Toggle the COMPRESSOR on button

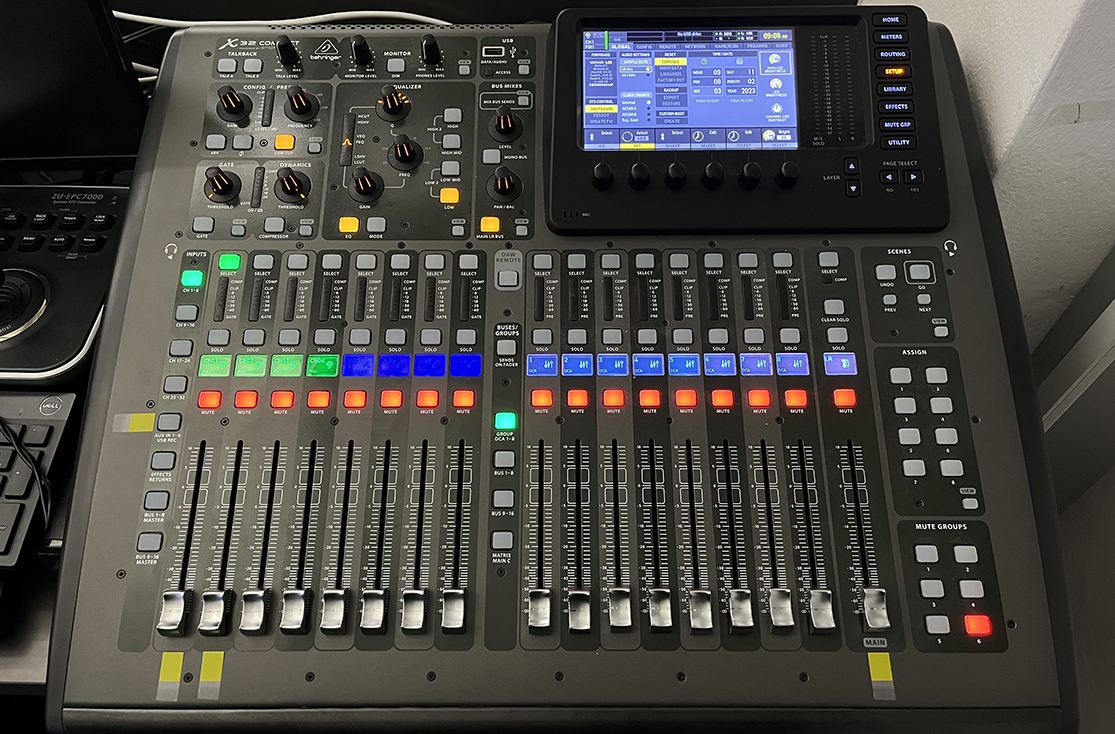point(274,225)
